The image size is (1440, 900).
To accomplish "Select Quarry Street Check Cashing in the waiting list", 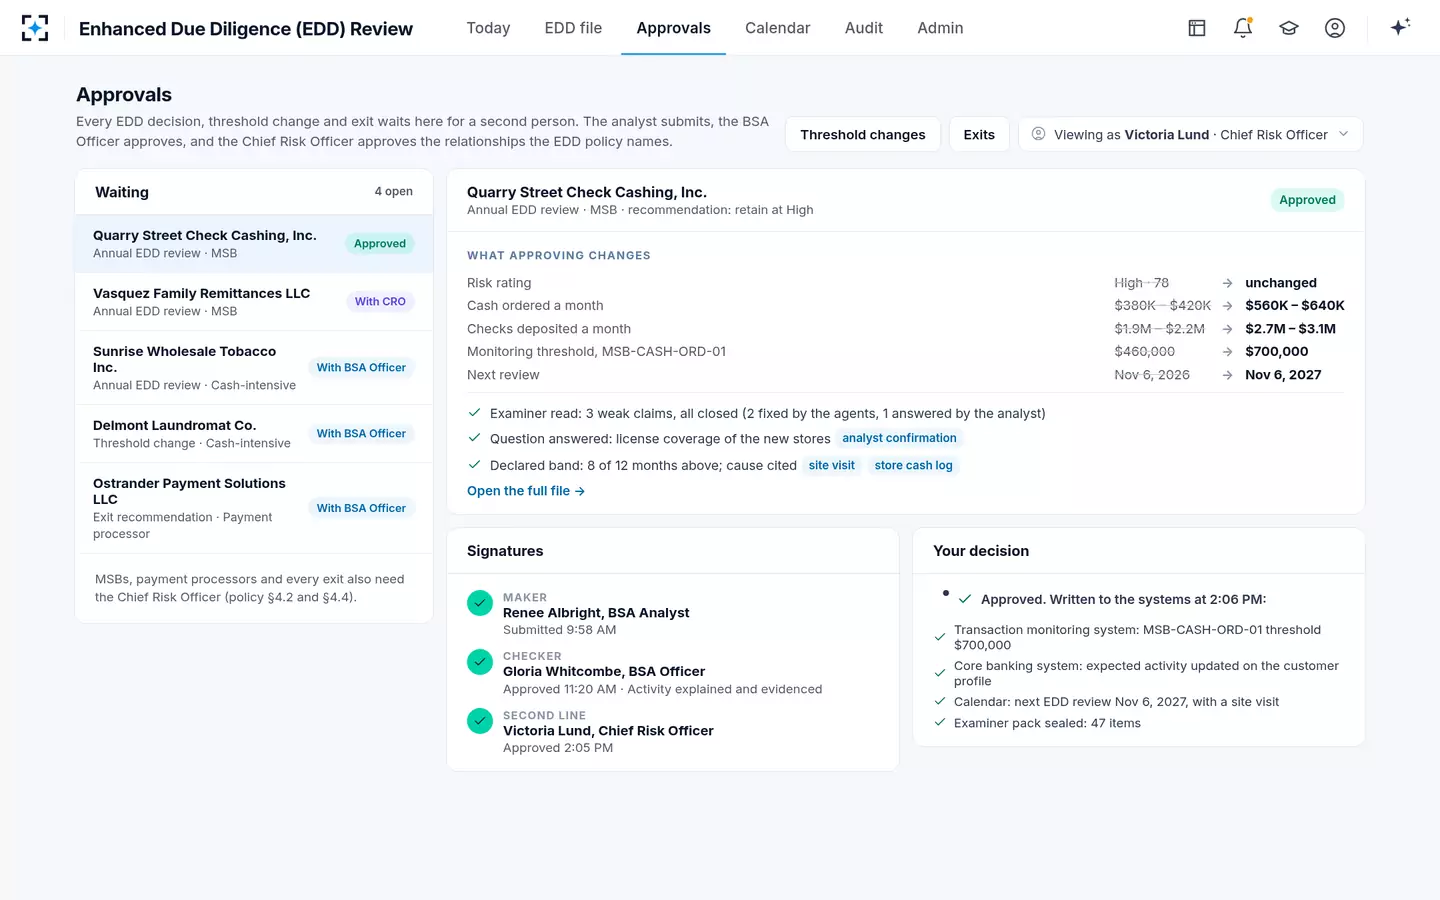I will point(254,244).
